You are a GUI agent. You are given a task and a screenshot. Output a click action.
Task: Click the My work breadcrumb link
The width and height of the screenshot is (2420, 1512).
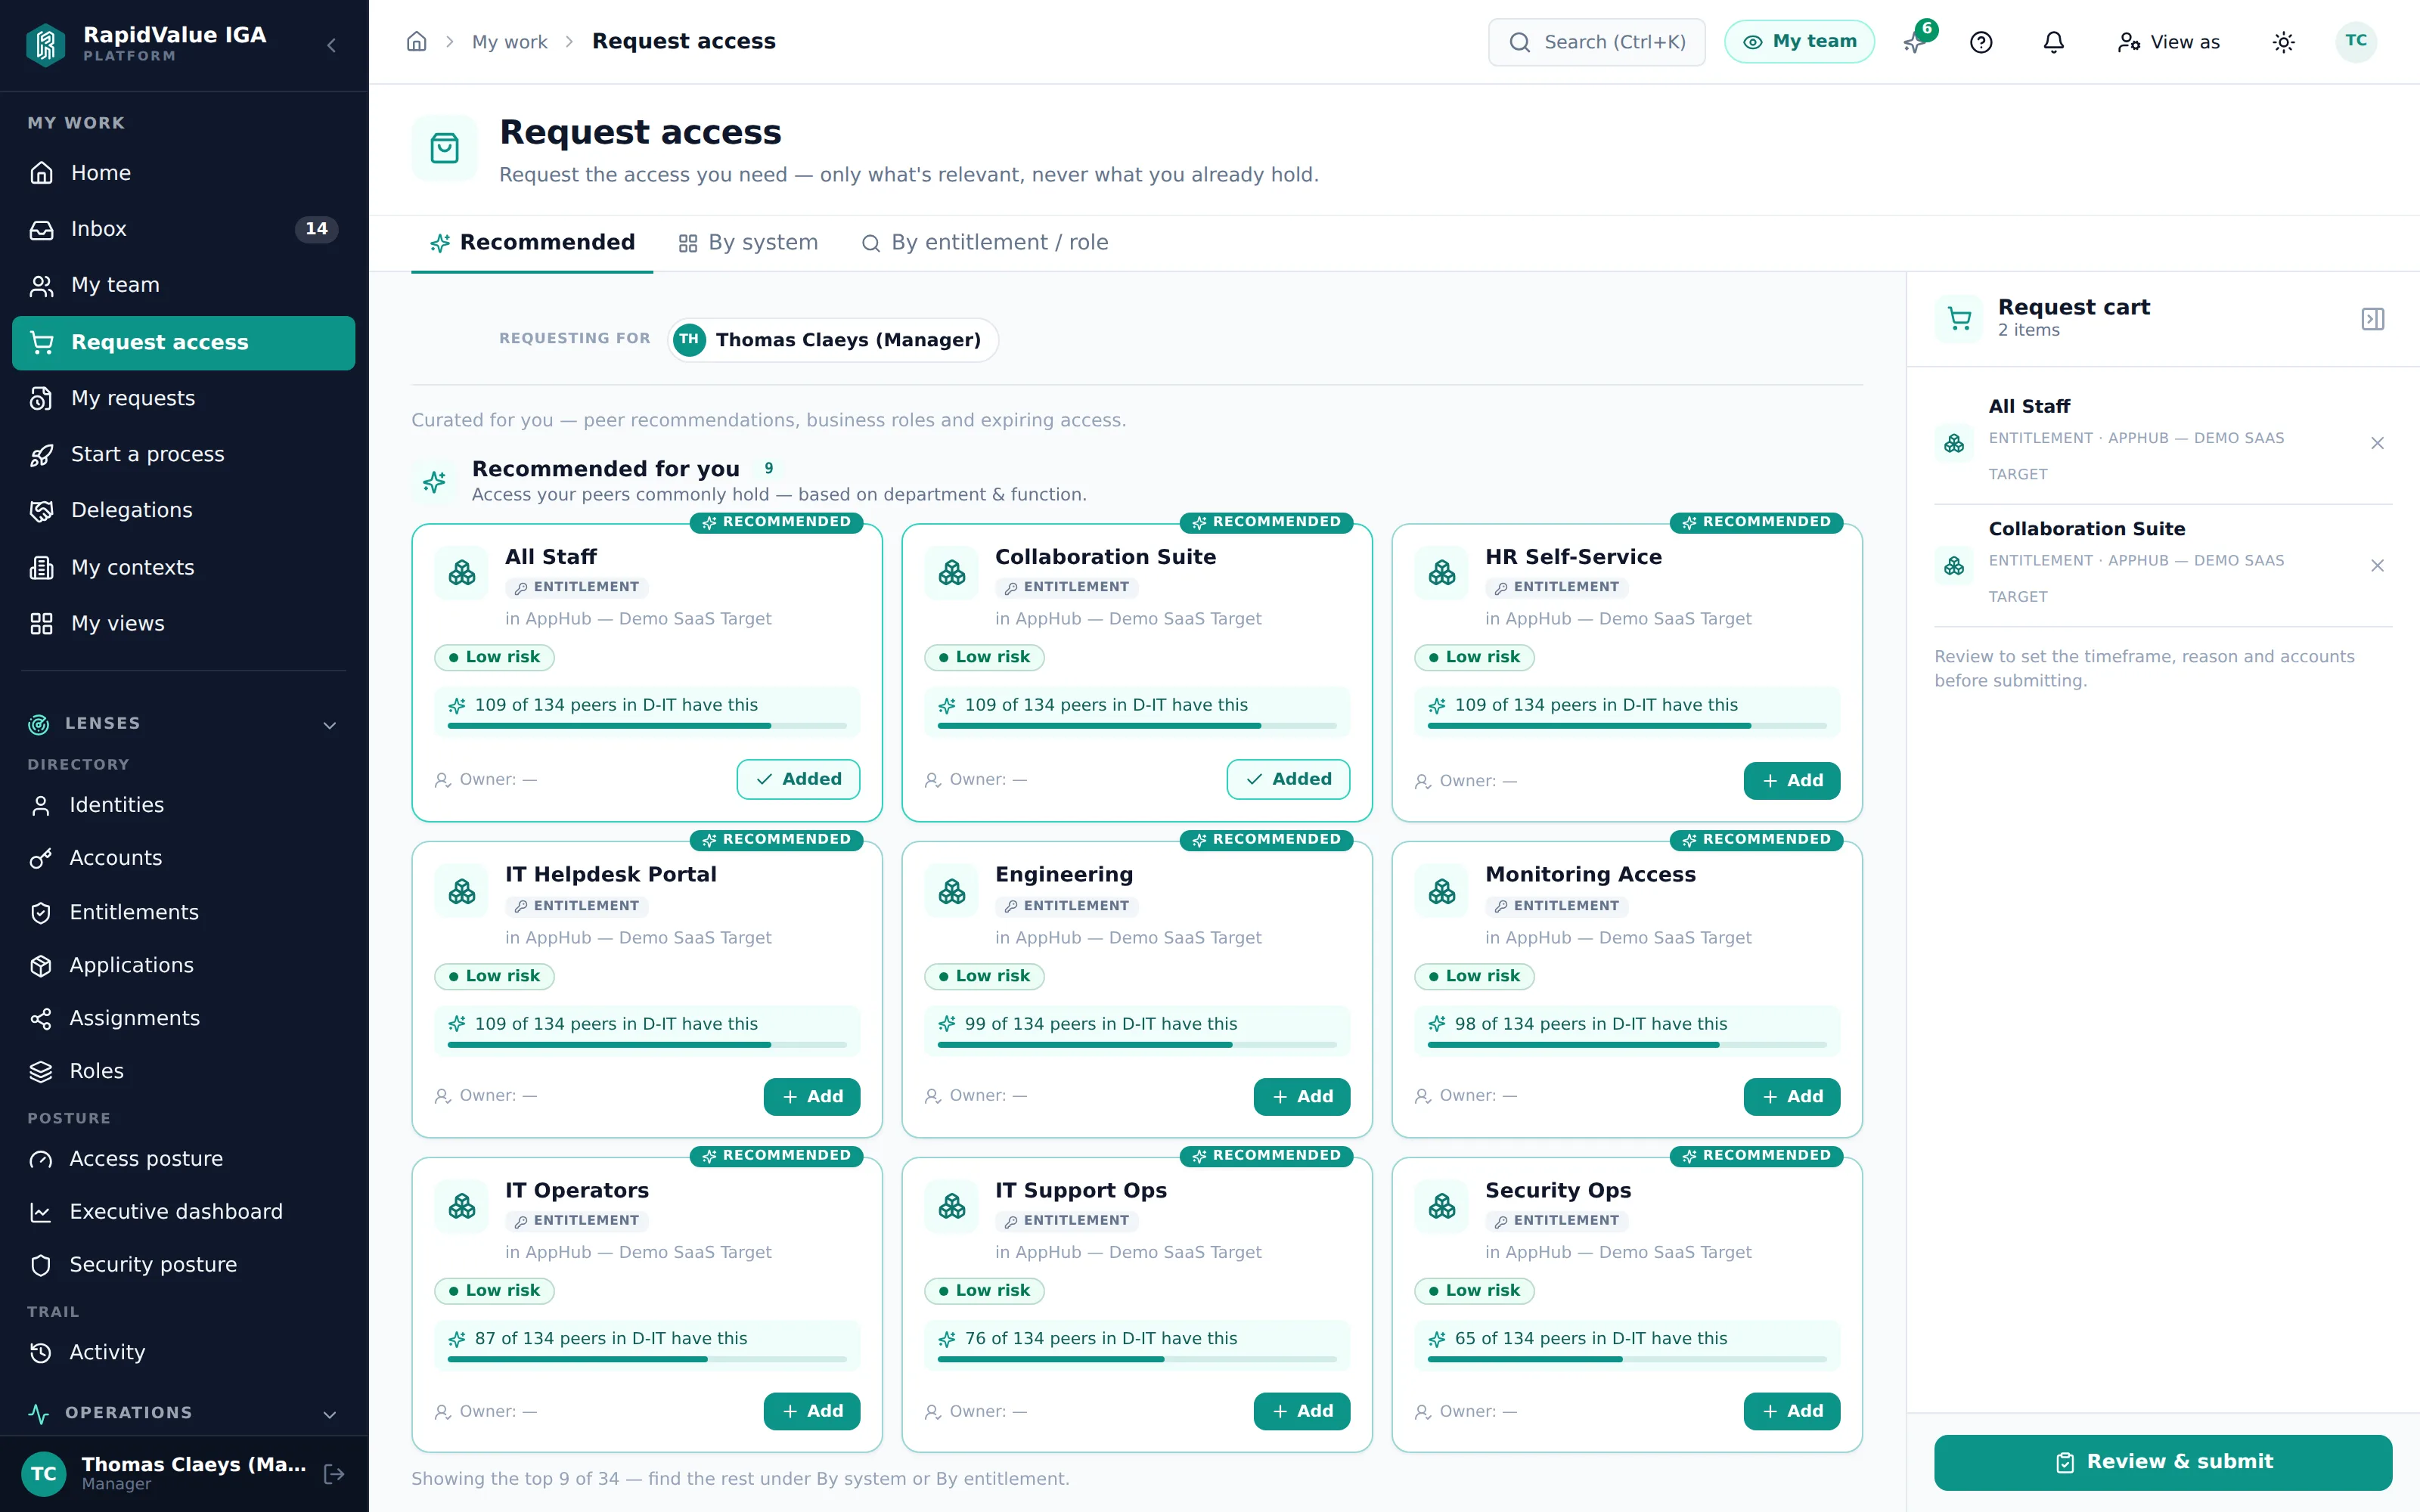click(x=509, y=42)
